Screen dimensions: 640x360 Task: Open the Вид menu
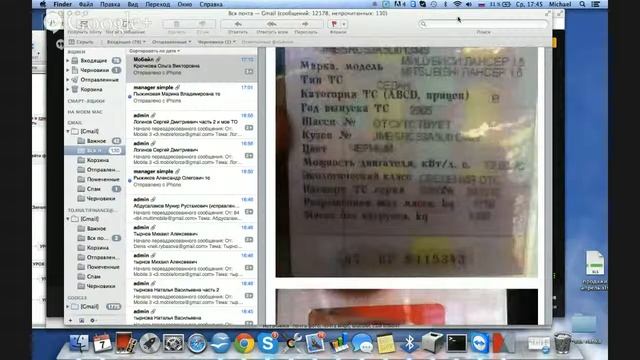[x=133, y=4]
